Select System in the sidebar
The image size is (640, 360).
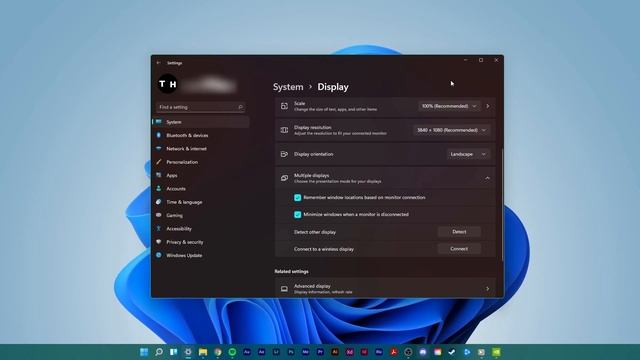[201, 122]
